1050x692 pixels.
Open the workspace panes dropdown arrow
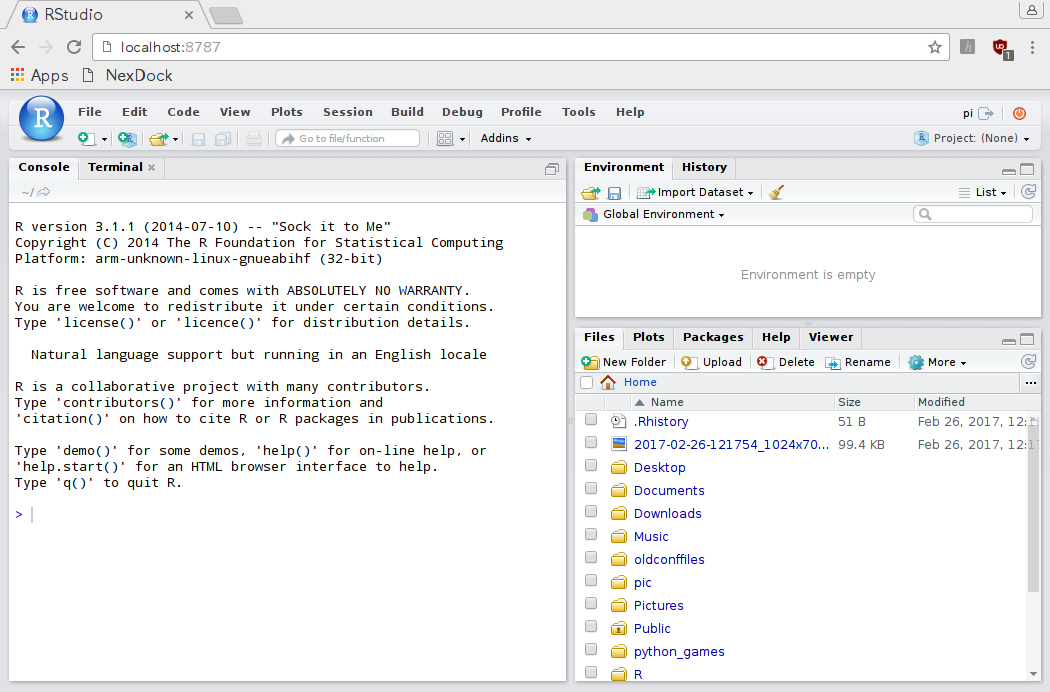tap(462, 139)
